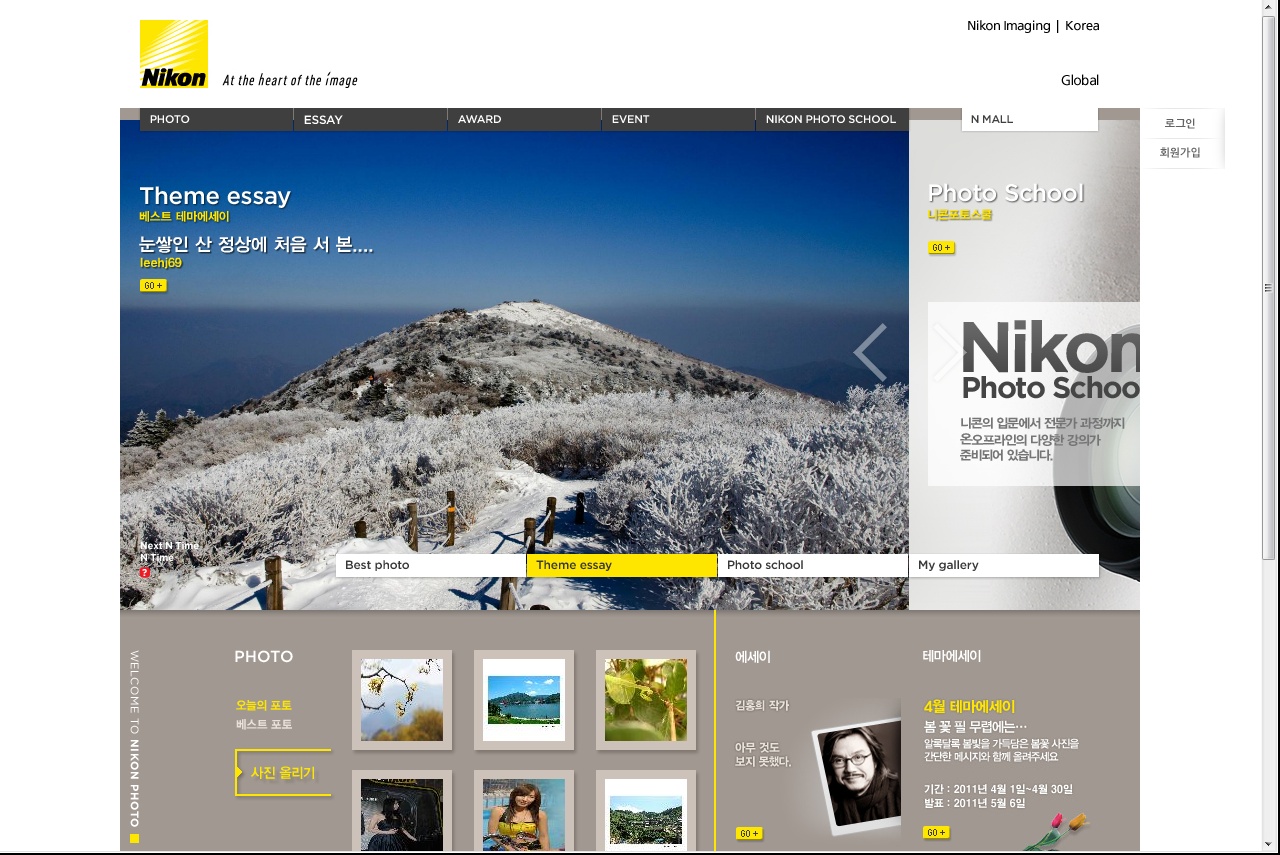Click the 에세이 section heading
This screenshot has width=1280, height=855.
(753, 657)
